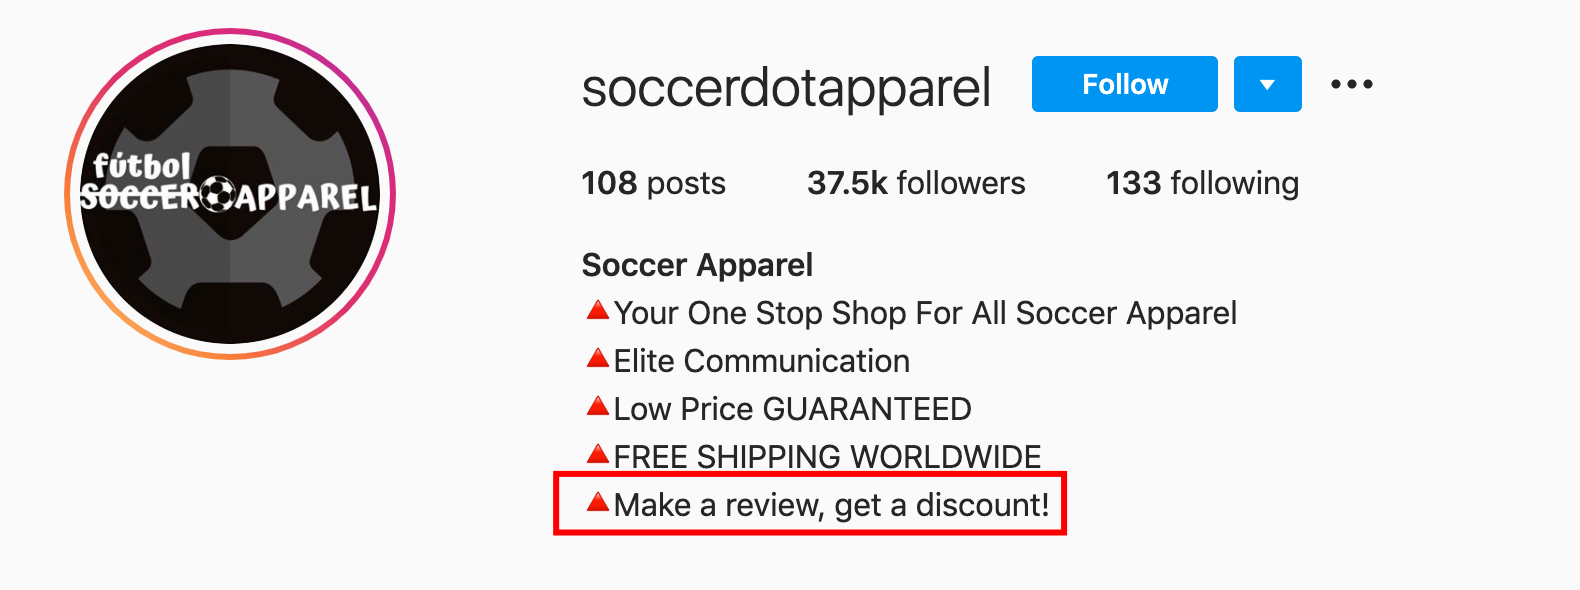The width and height of the screenshot is (1580, 590).
Task: Click the Soccer Apparel display name
Action: click(697, 265)
